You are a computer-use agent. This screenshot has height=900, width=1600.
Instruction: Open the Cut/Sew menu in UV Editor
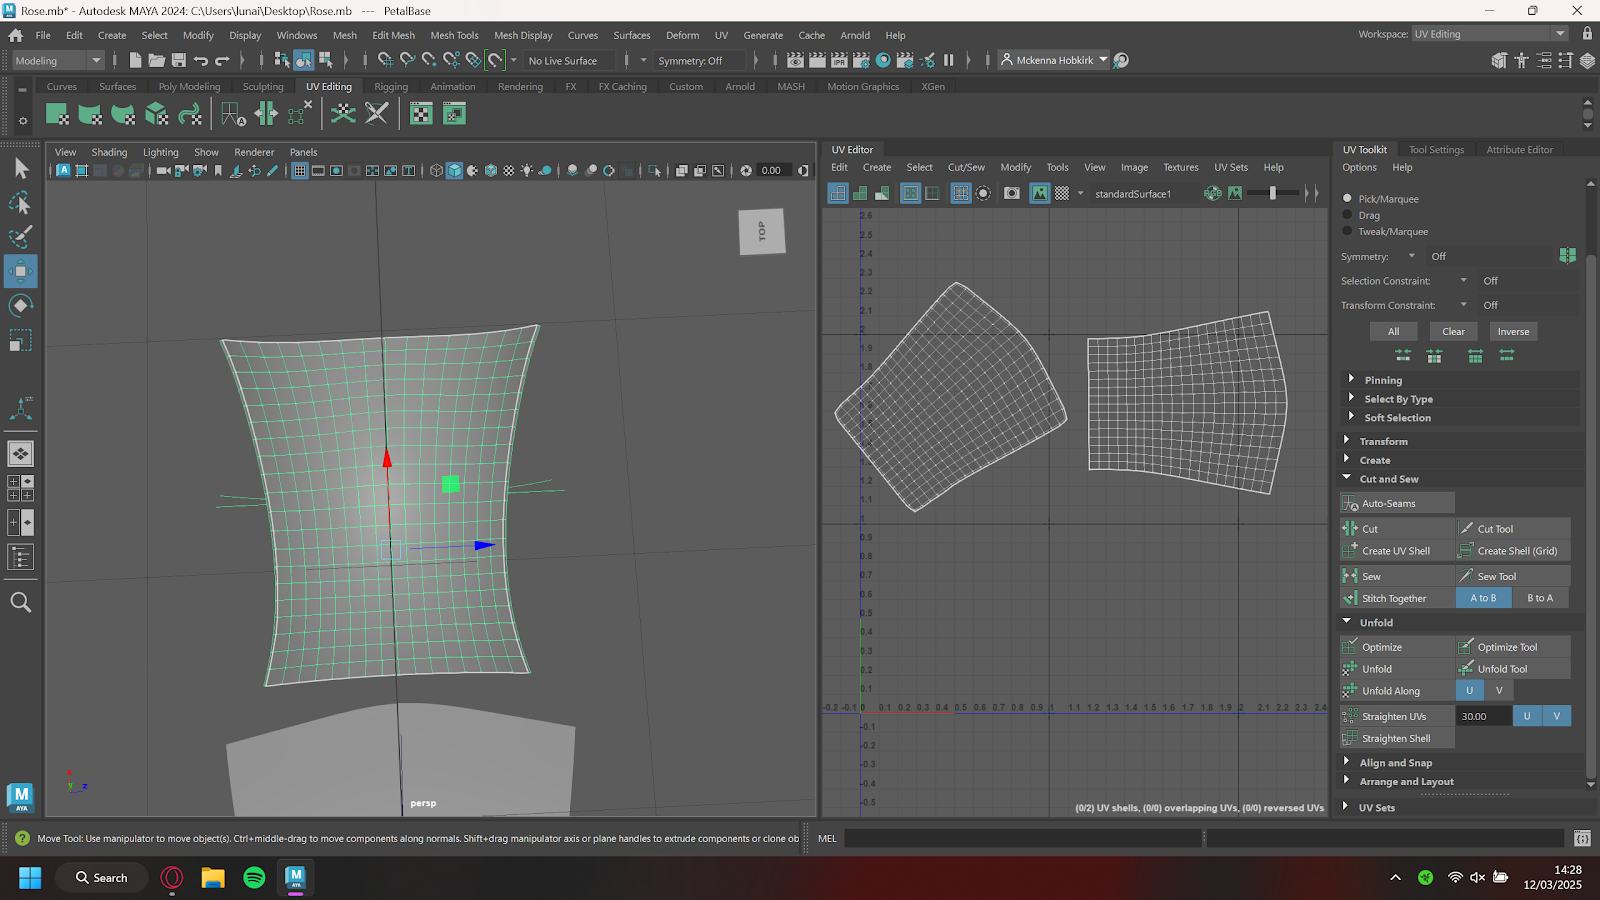965,167
